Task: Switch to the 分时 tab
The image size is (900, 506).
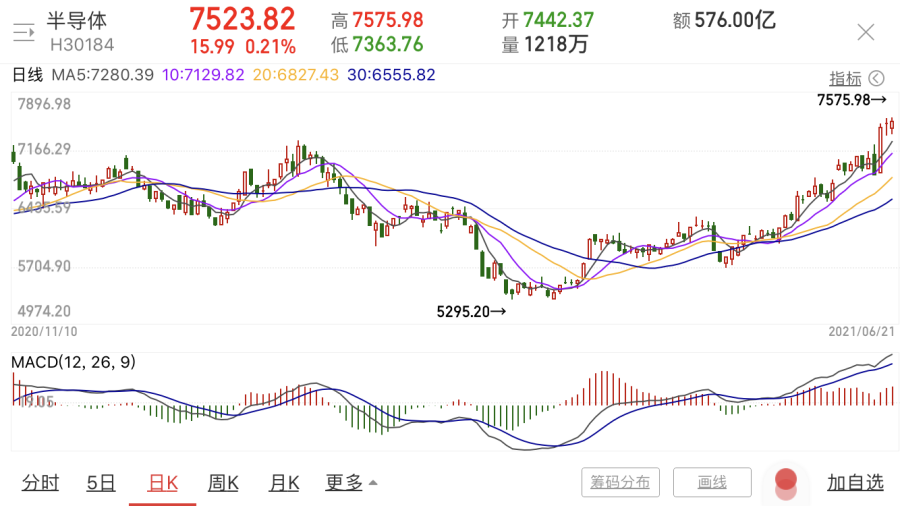Action: point(40,482)
